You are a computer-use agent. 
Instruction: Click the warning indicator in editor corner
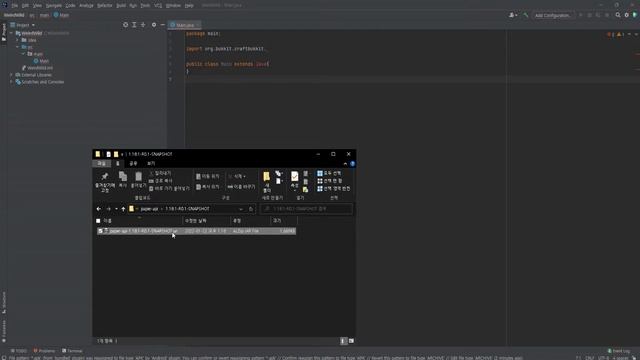point(620,34)
